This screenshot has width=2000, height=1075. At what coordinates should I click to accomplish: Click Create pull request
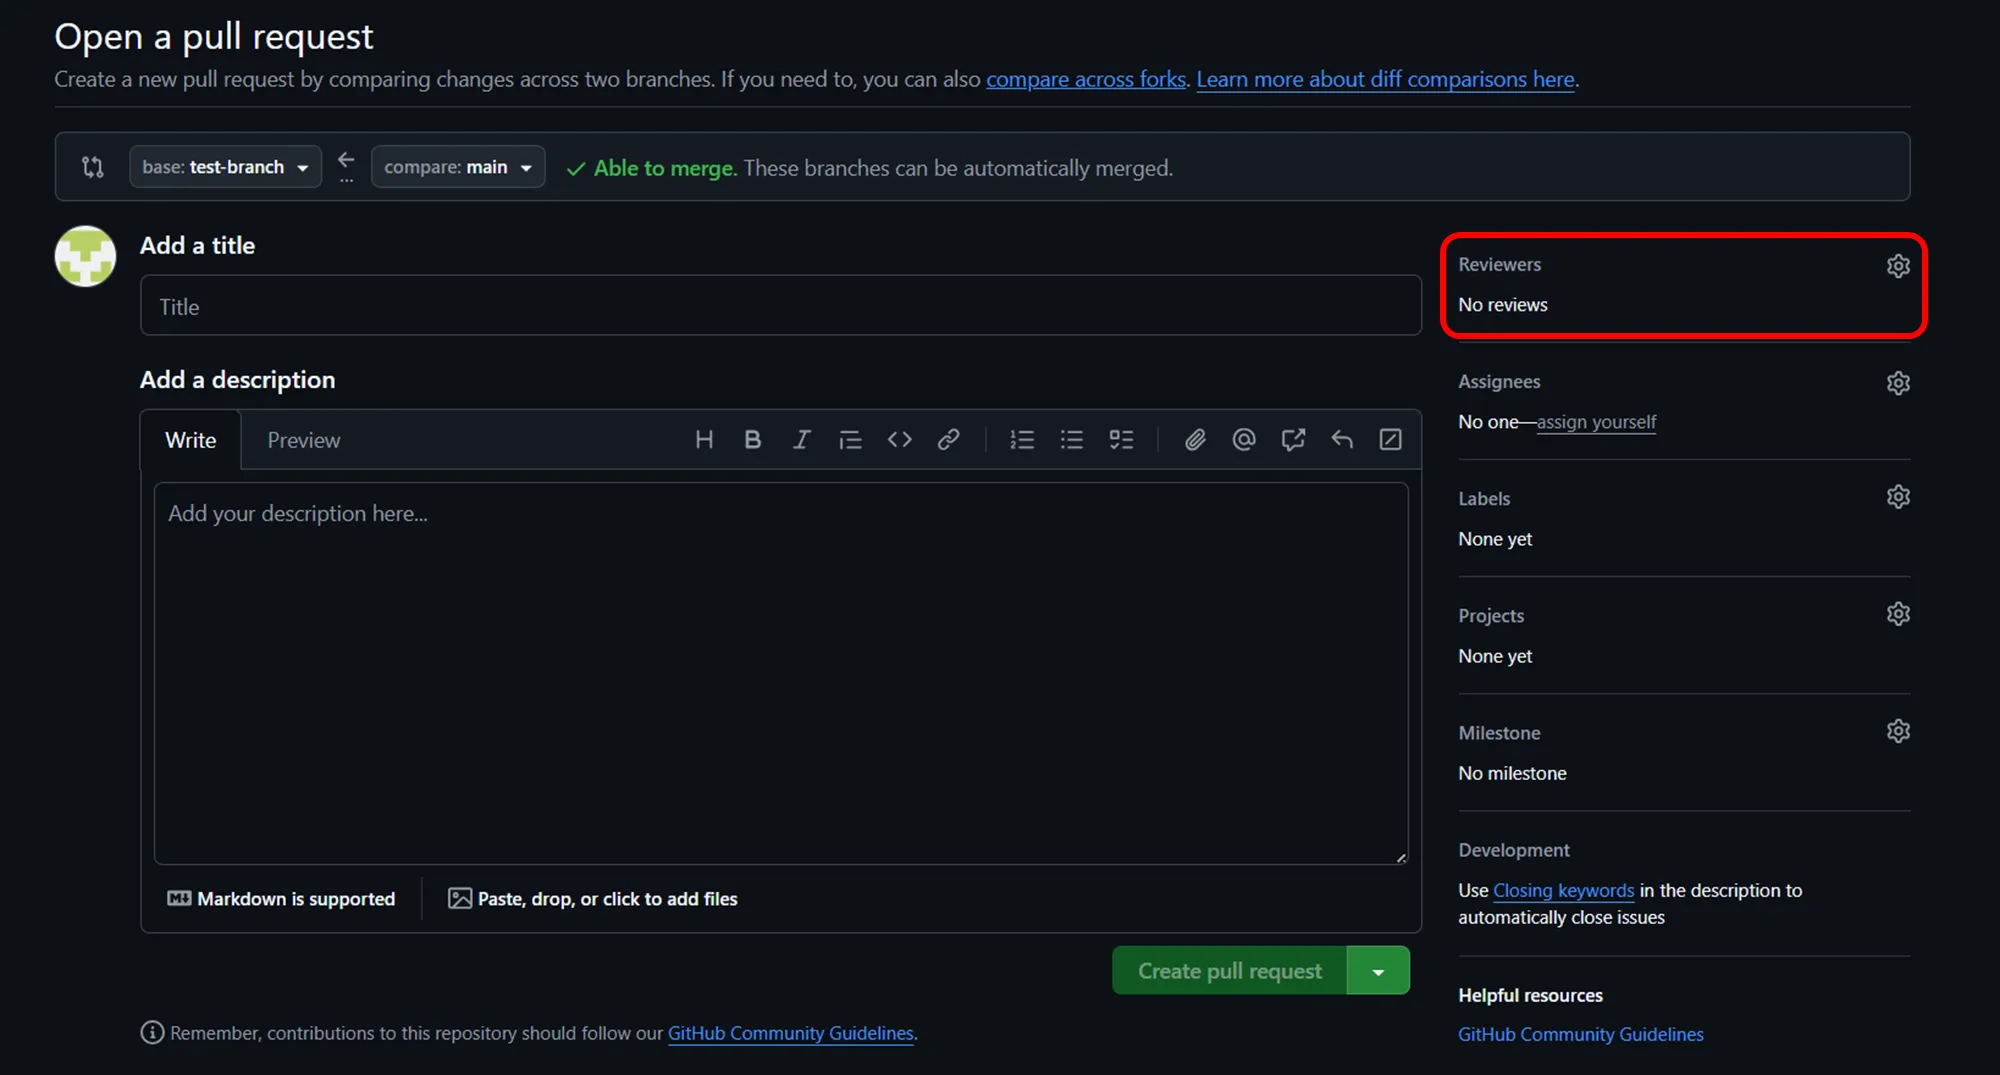tap(1229, 970)
